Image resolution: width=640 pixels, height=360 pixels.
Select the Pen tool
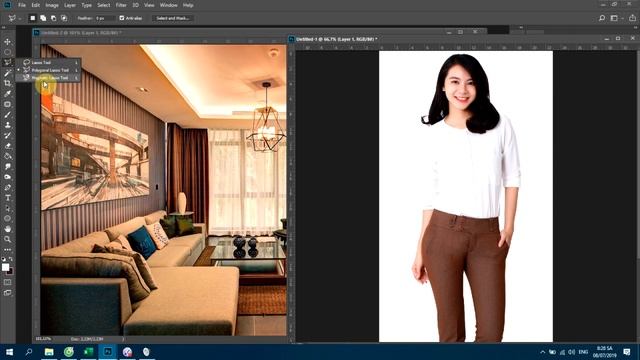click(7, 188)
